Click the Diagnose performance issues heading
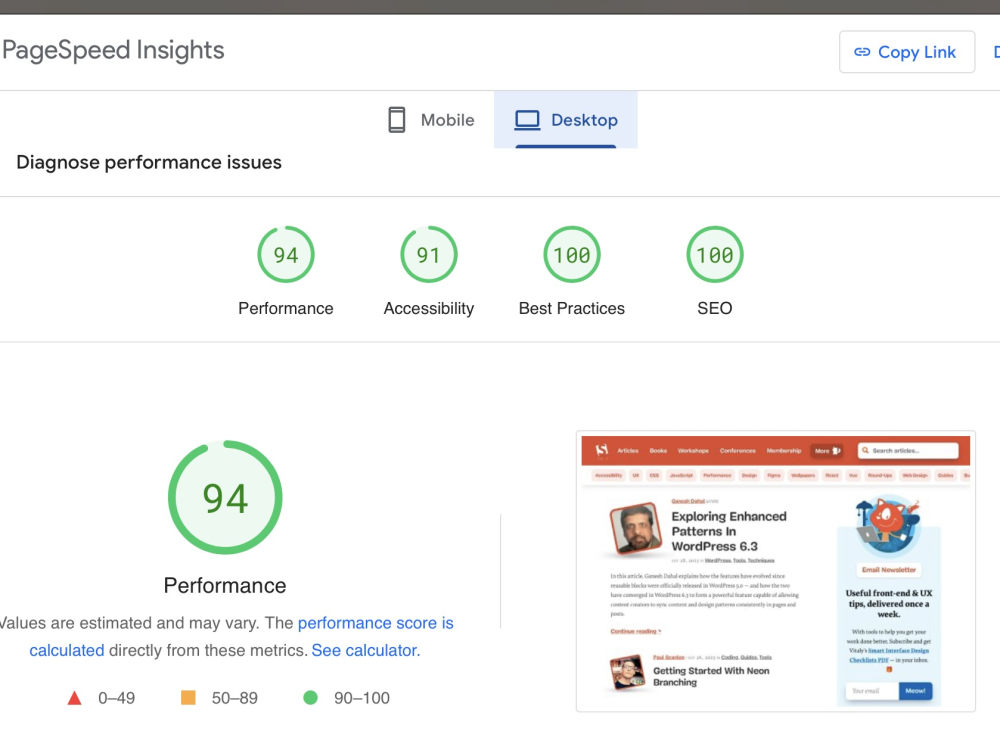1000x750 pixels. [149, 162]
